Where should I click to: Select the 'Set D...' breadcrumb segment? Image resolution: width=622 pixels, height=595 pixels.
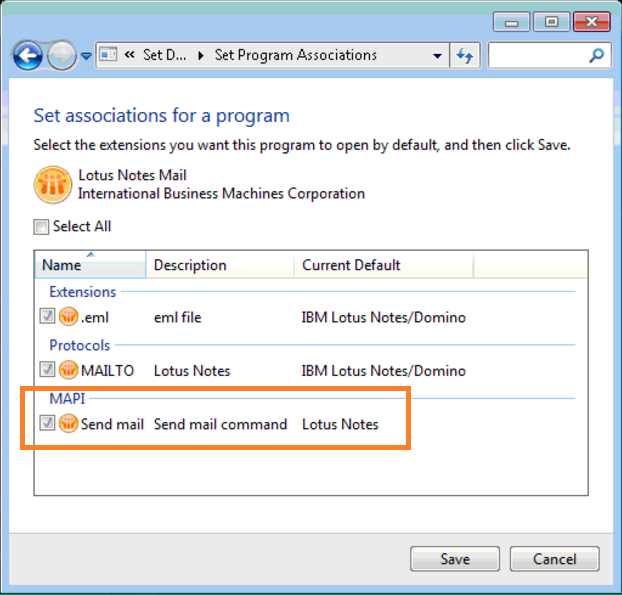pyautogui.click(x=164, y=55)
